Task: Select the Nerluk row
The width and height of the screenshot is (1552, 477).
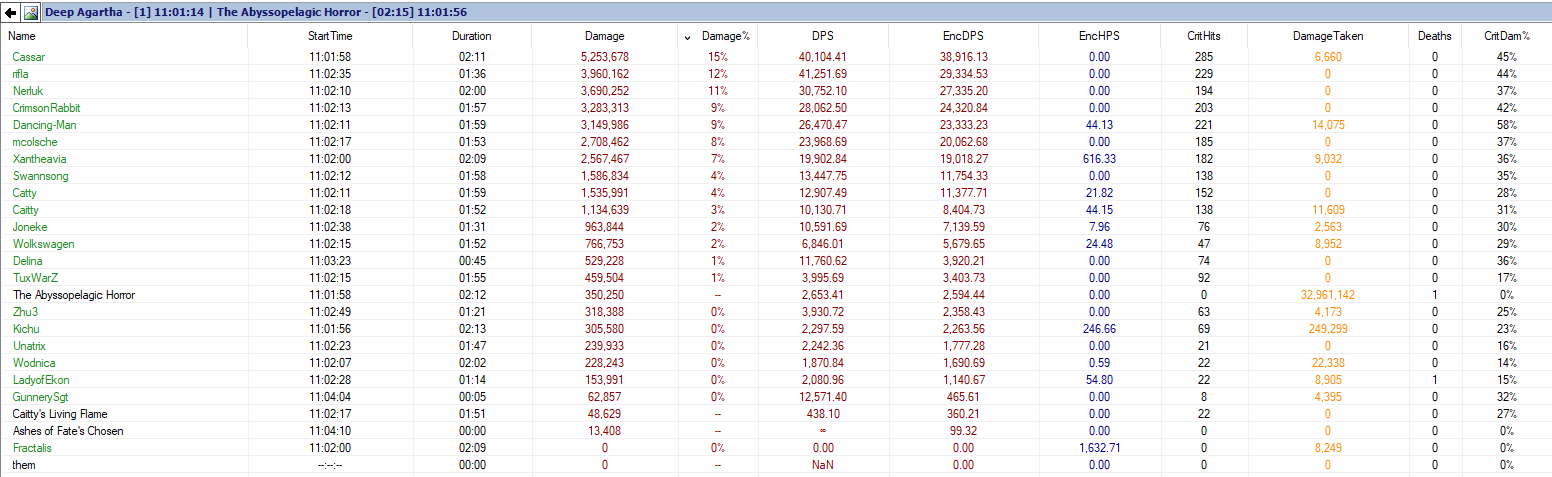Action: pyautogui.click(x=776, y=91)
